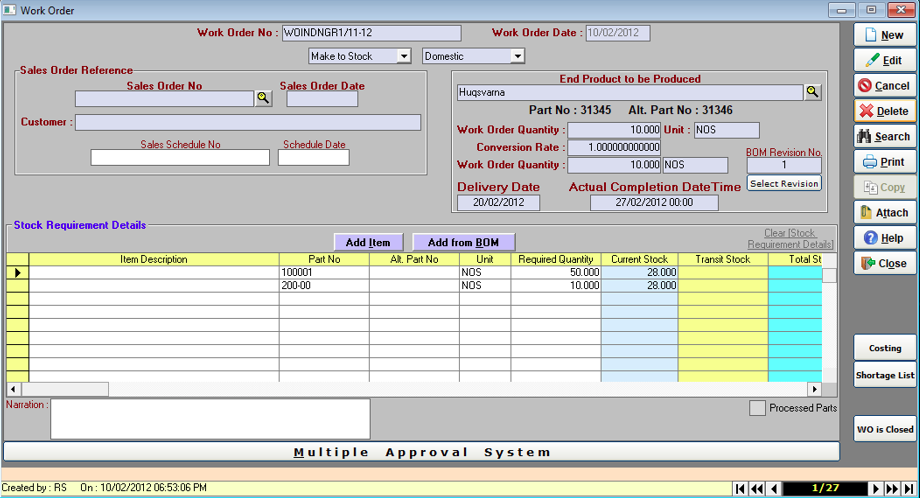This screenshot has height=498, width=920.
Task: Click Clear Stock Requirement Details link
Action: pos(790,238)
